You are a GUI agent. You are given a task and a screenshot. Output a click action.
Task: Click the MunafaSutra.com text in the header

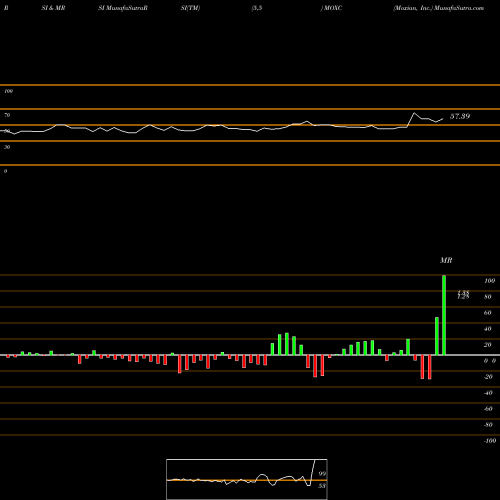(x=459, y=8)
